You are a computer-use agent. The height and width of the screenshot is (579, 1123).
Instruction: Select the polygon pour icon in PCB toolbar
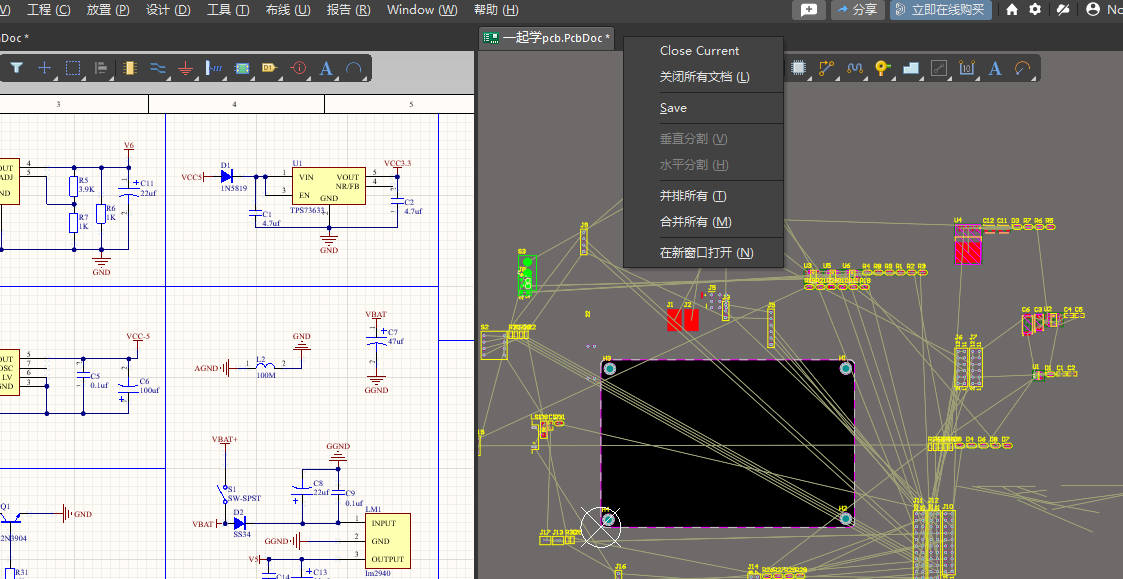pos(910,68)
